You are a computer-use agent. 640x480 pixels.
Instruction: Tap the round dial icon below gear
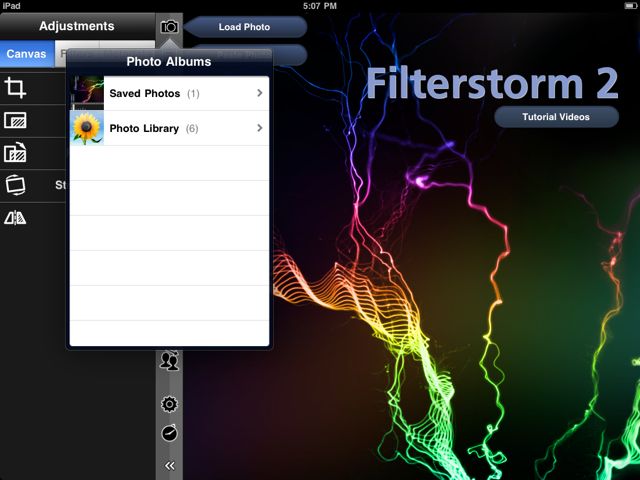click(x=169, y=433)
